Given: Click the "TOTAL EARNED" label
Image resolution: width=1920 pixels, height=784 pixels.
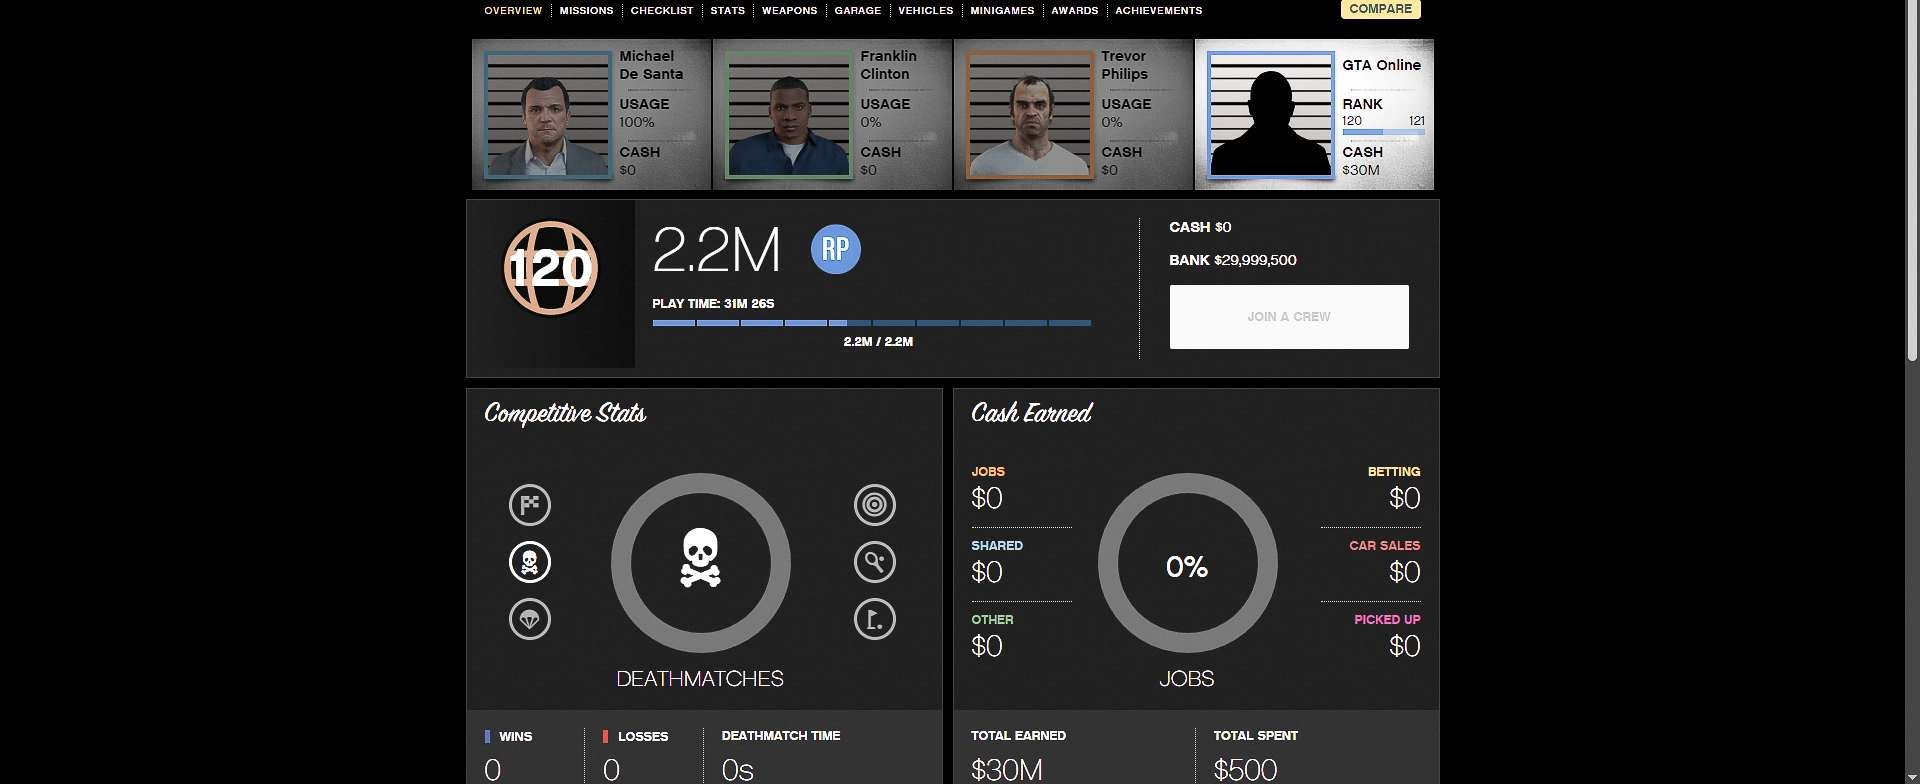Looking at the screenshot, I should [x=1018, y=736].
